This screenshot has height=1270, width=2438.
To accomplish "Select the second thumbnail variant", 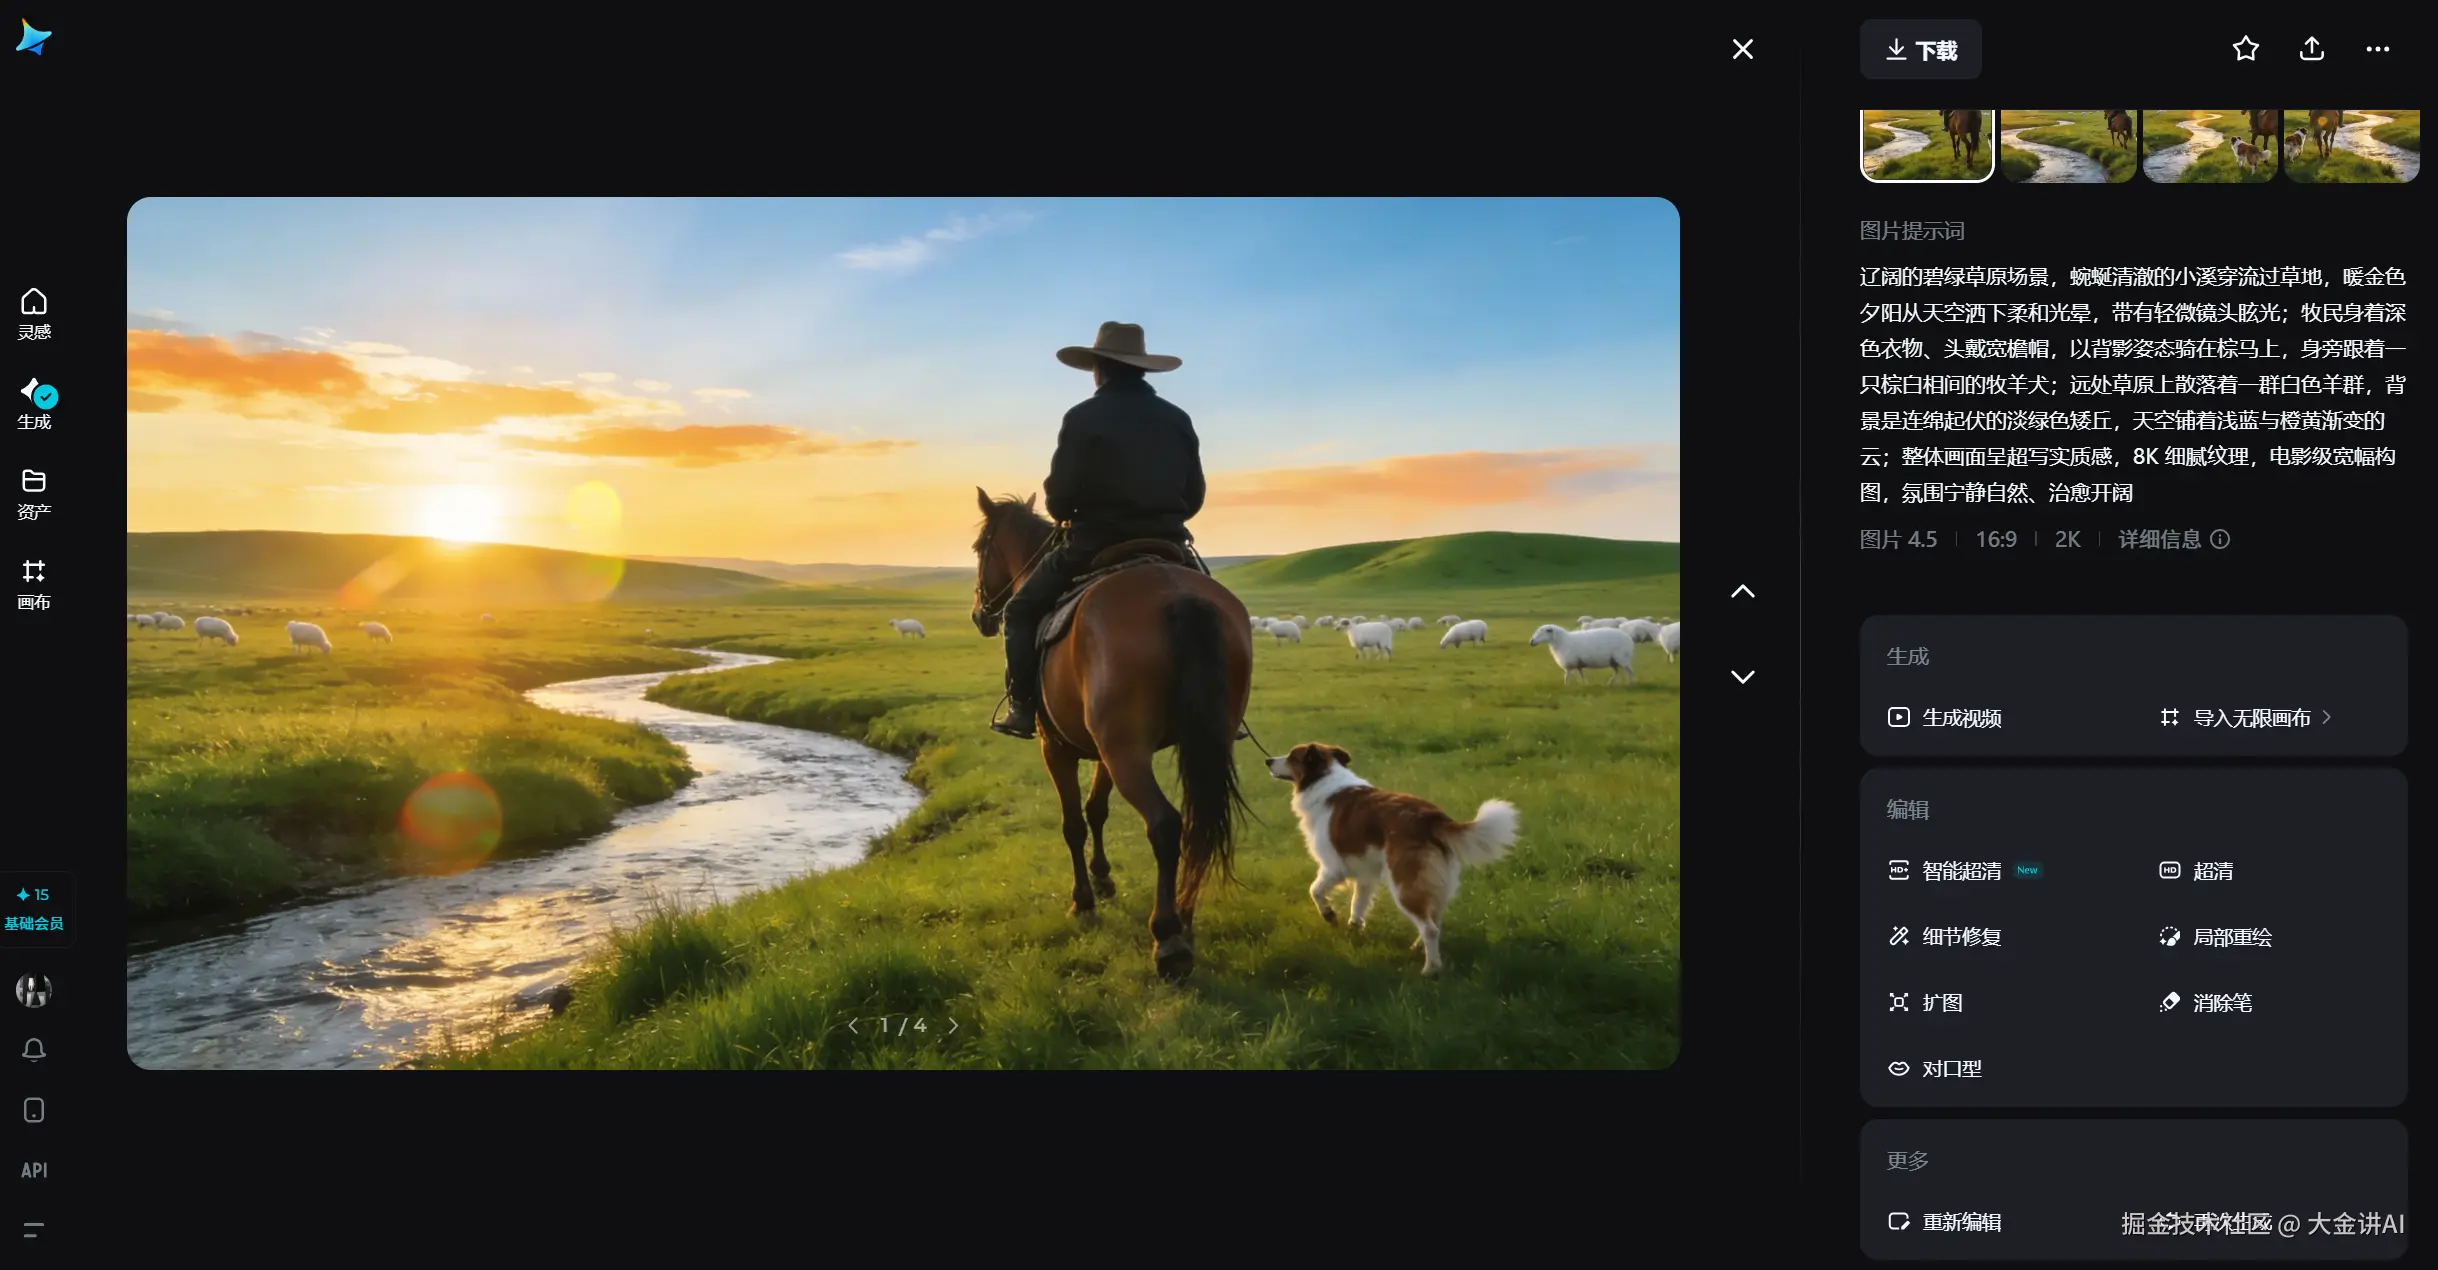I will (2068, 146).
